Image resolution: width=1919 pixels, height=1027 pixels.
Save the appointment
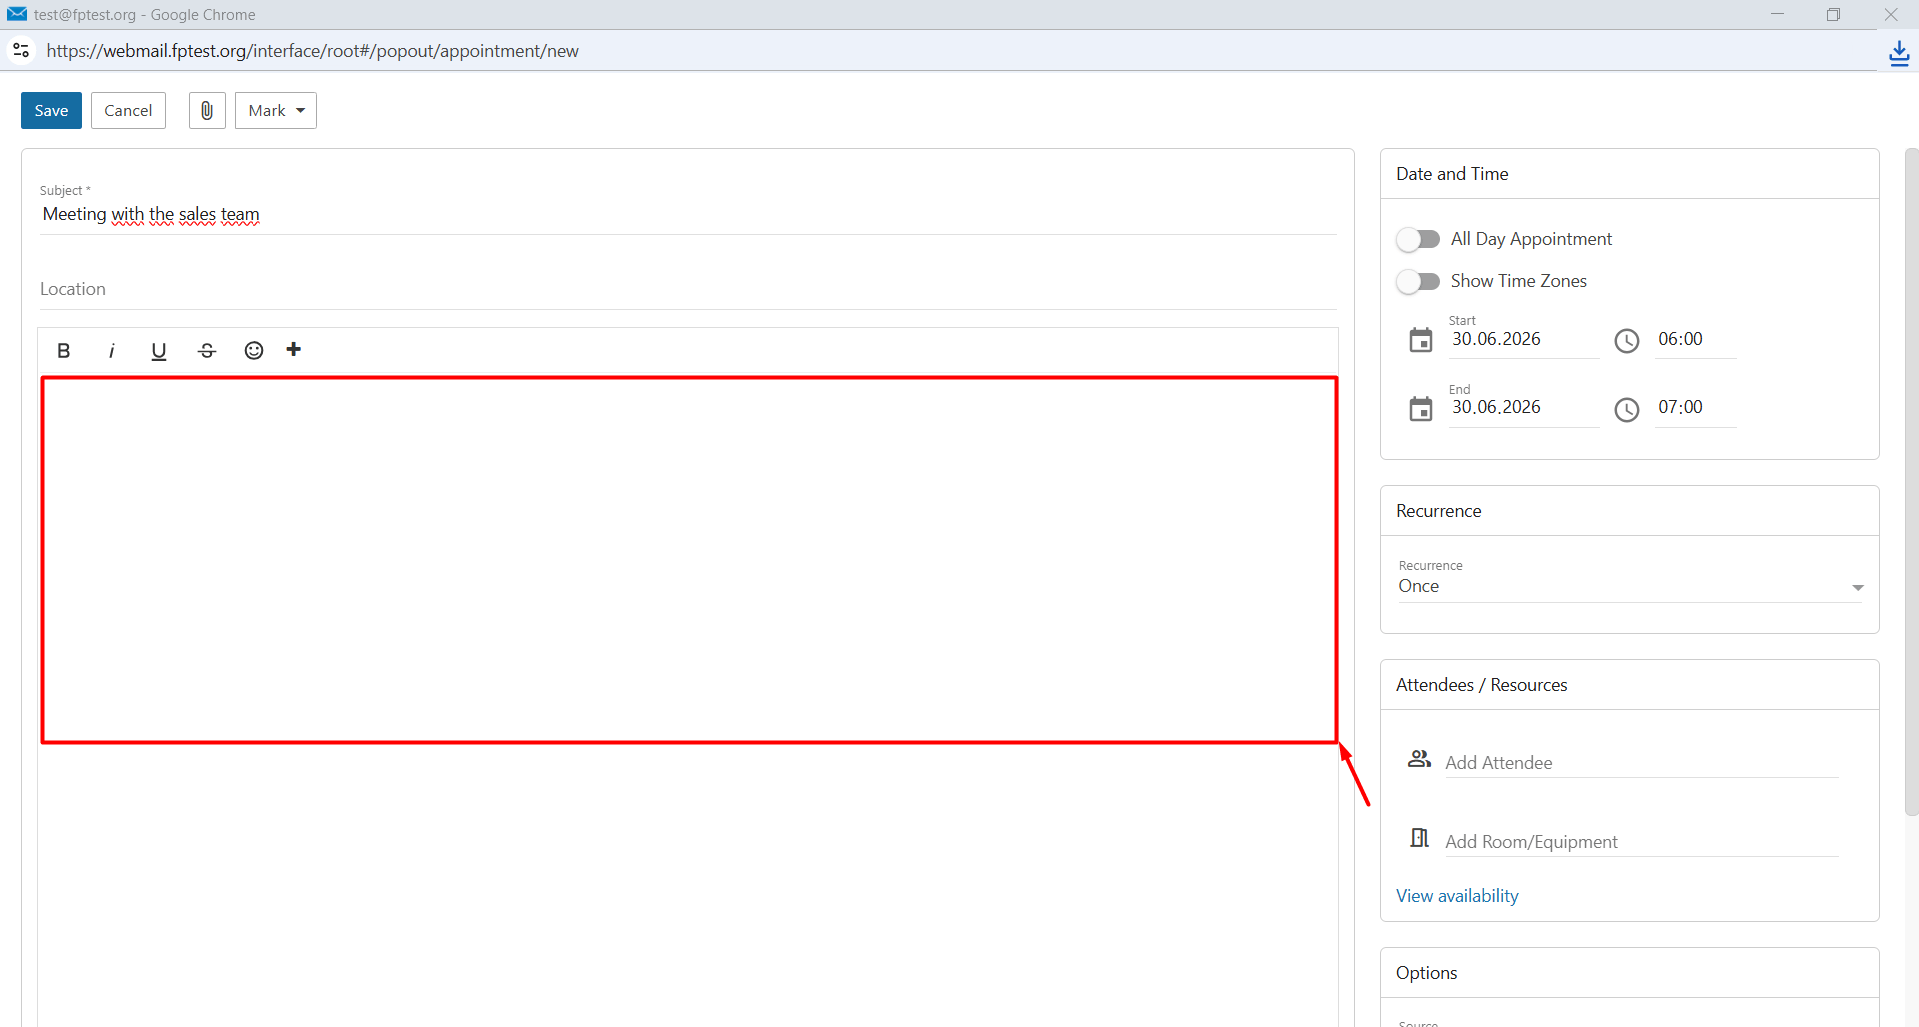[x=51, y=110]
